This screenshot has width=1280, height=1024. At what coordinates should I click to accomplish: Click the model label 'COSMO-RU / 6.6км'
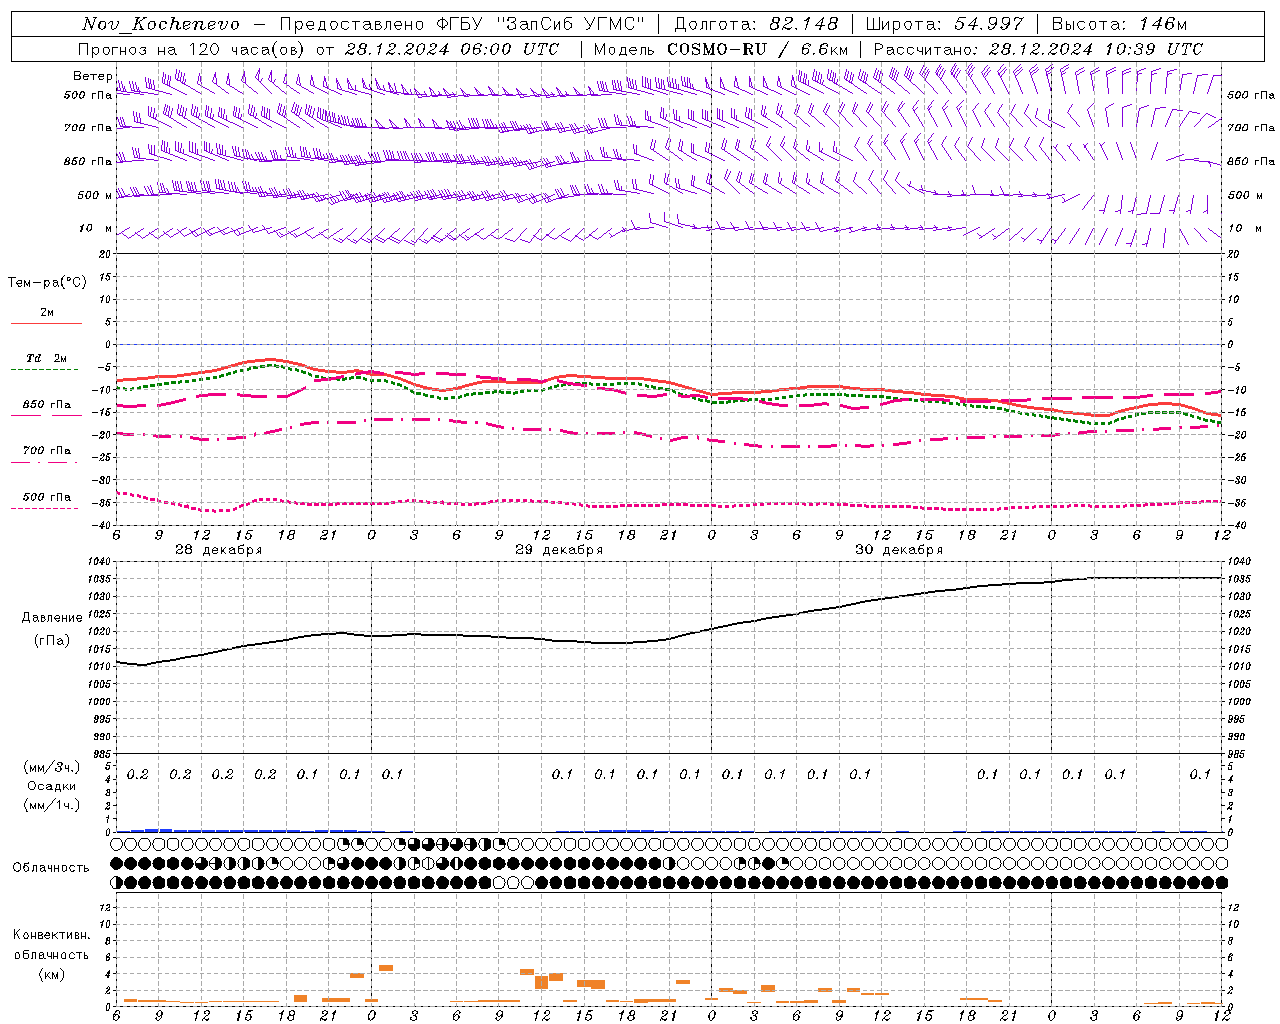click(x=758, y=49)
